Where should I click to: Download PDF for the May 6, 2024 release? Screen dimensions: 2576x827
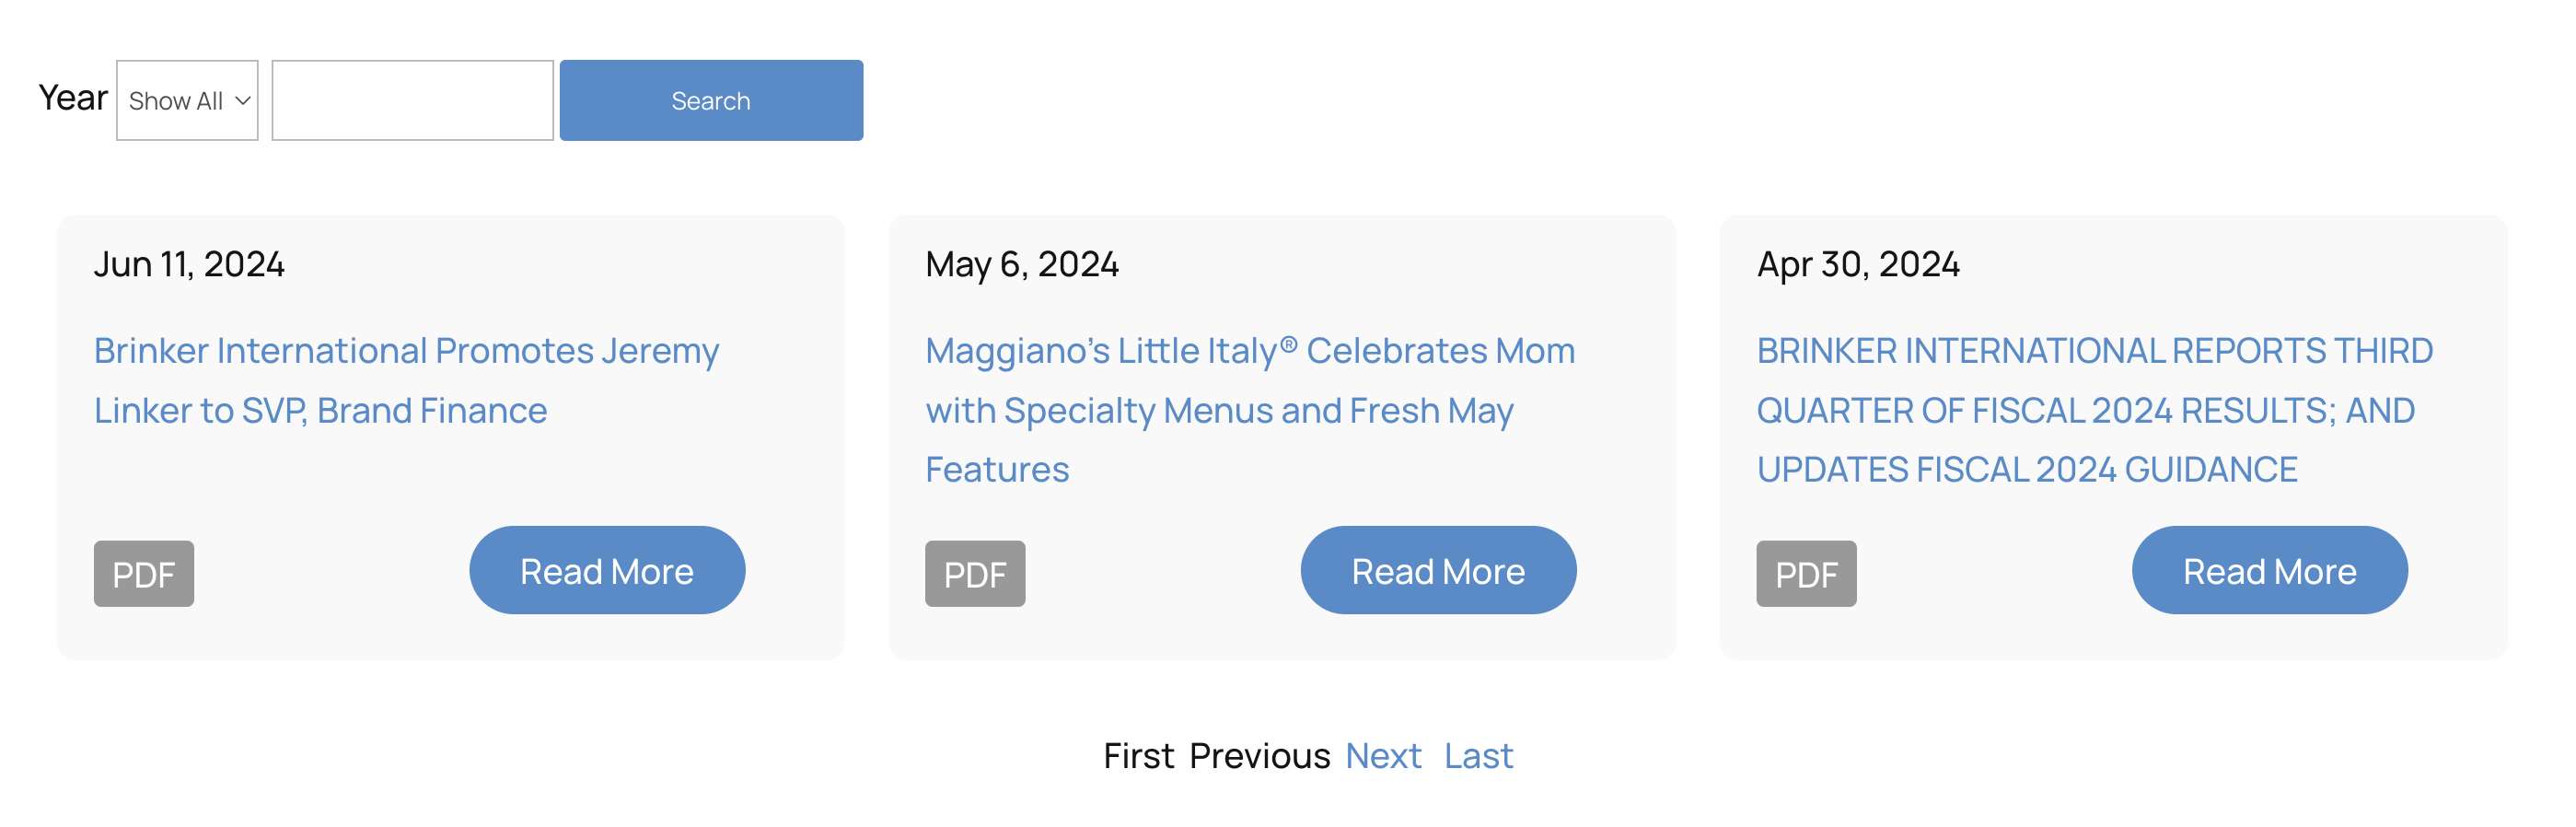click(x=975, y=574)
